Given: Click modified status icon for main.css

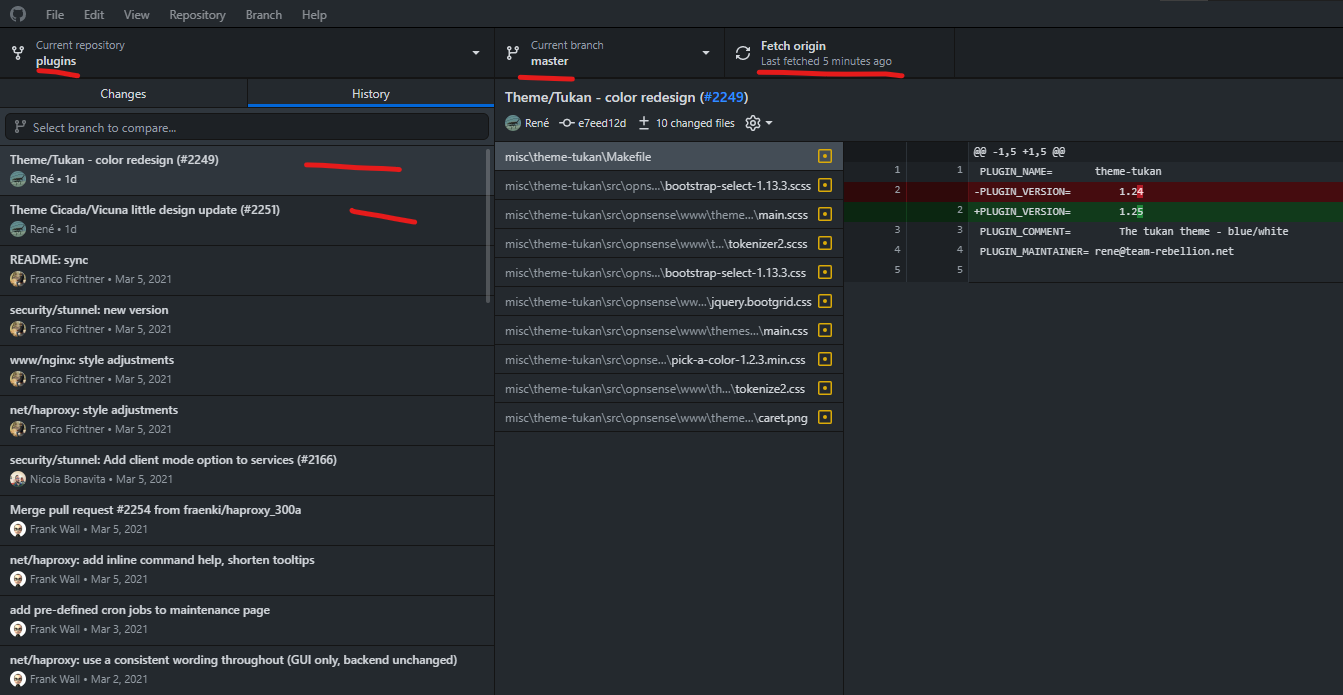Looking at the screenshot, I should click(825, 330).
